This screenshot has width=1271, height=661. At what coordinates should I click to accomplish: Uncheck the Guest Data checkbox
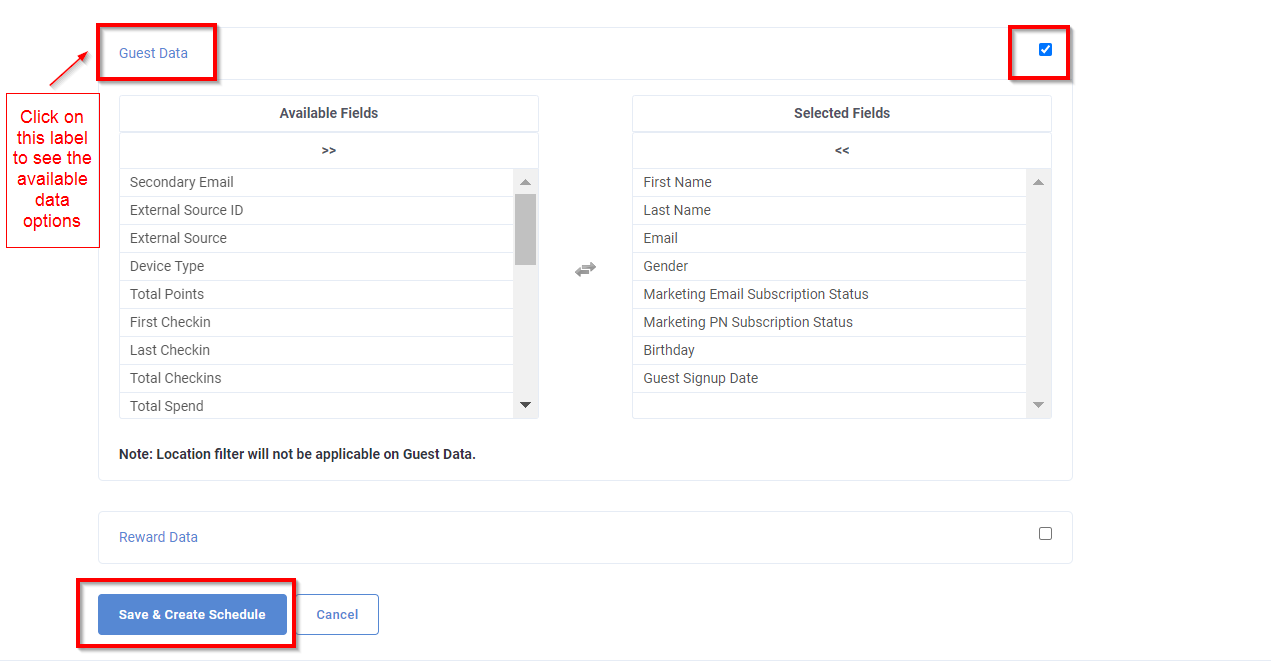click(x=1043, y=48)
